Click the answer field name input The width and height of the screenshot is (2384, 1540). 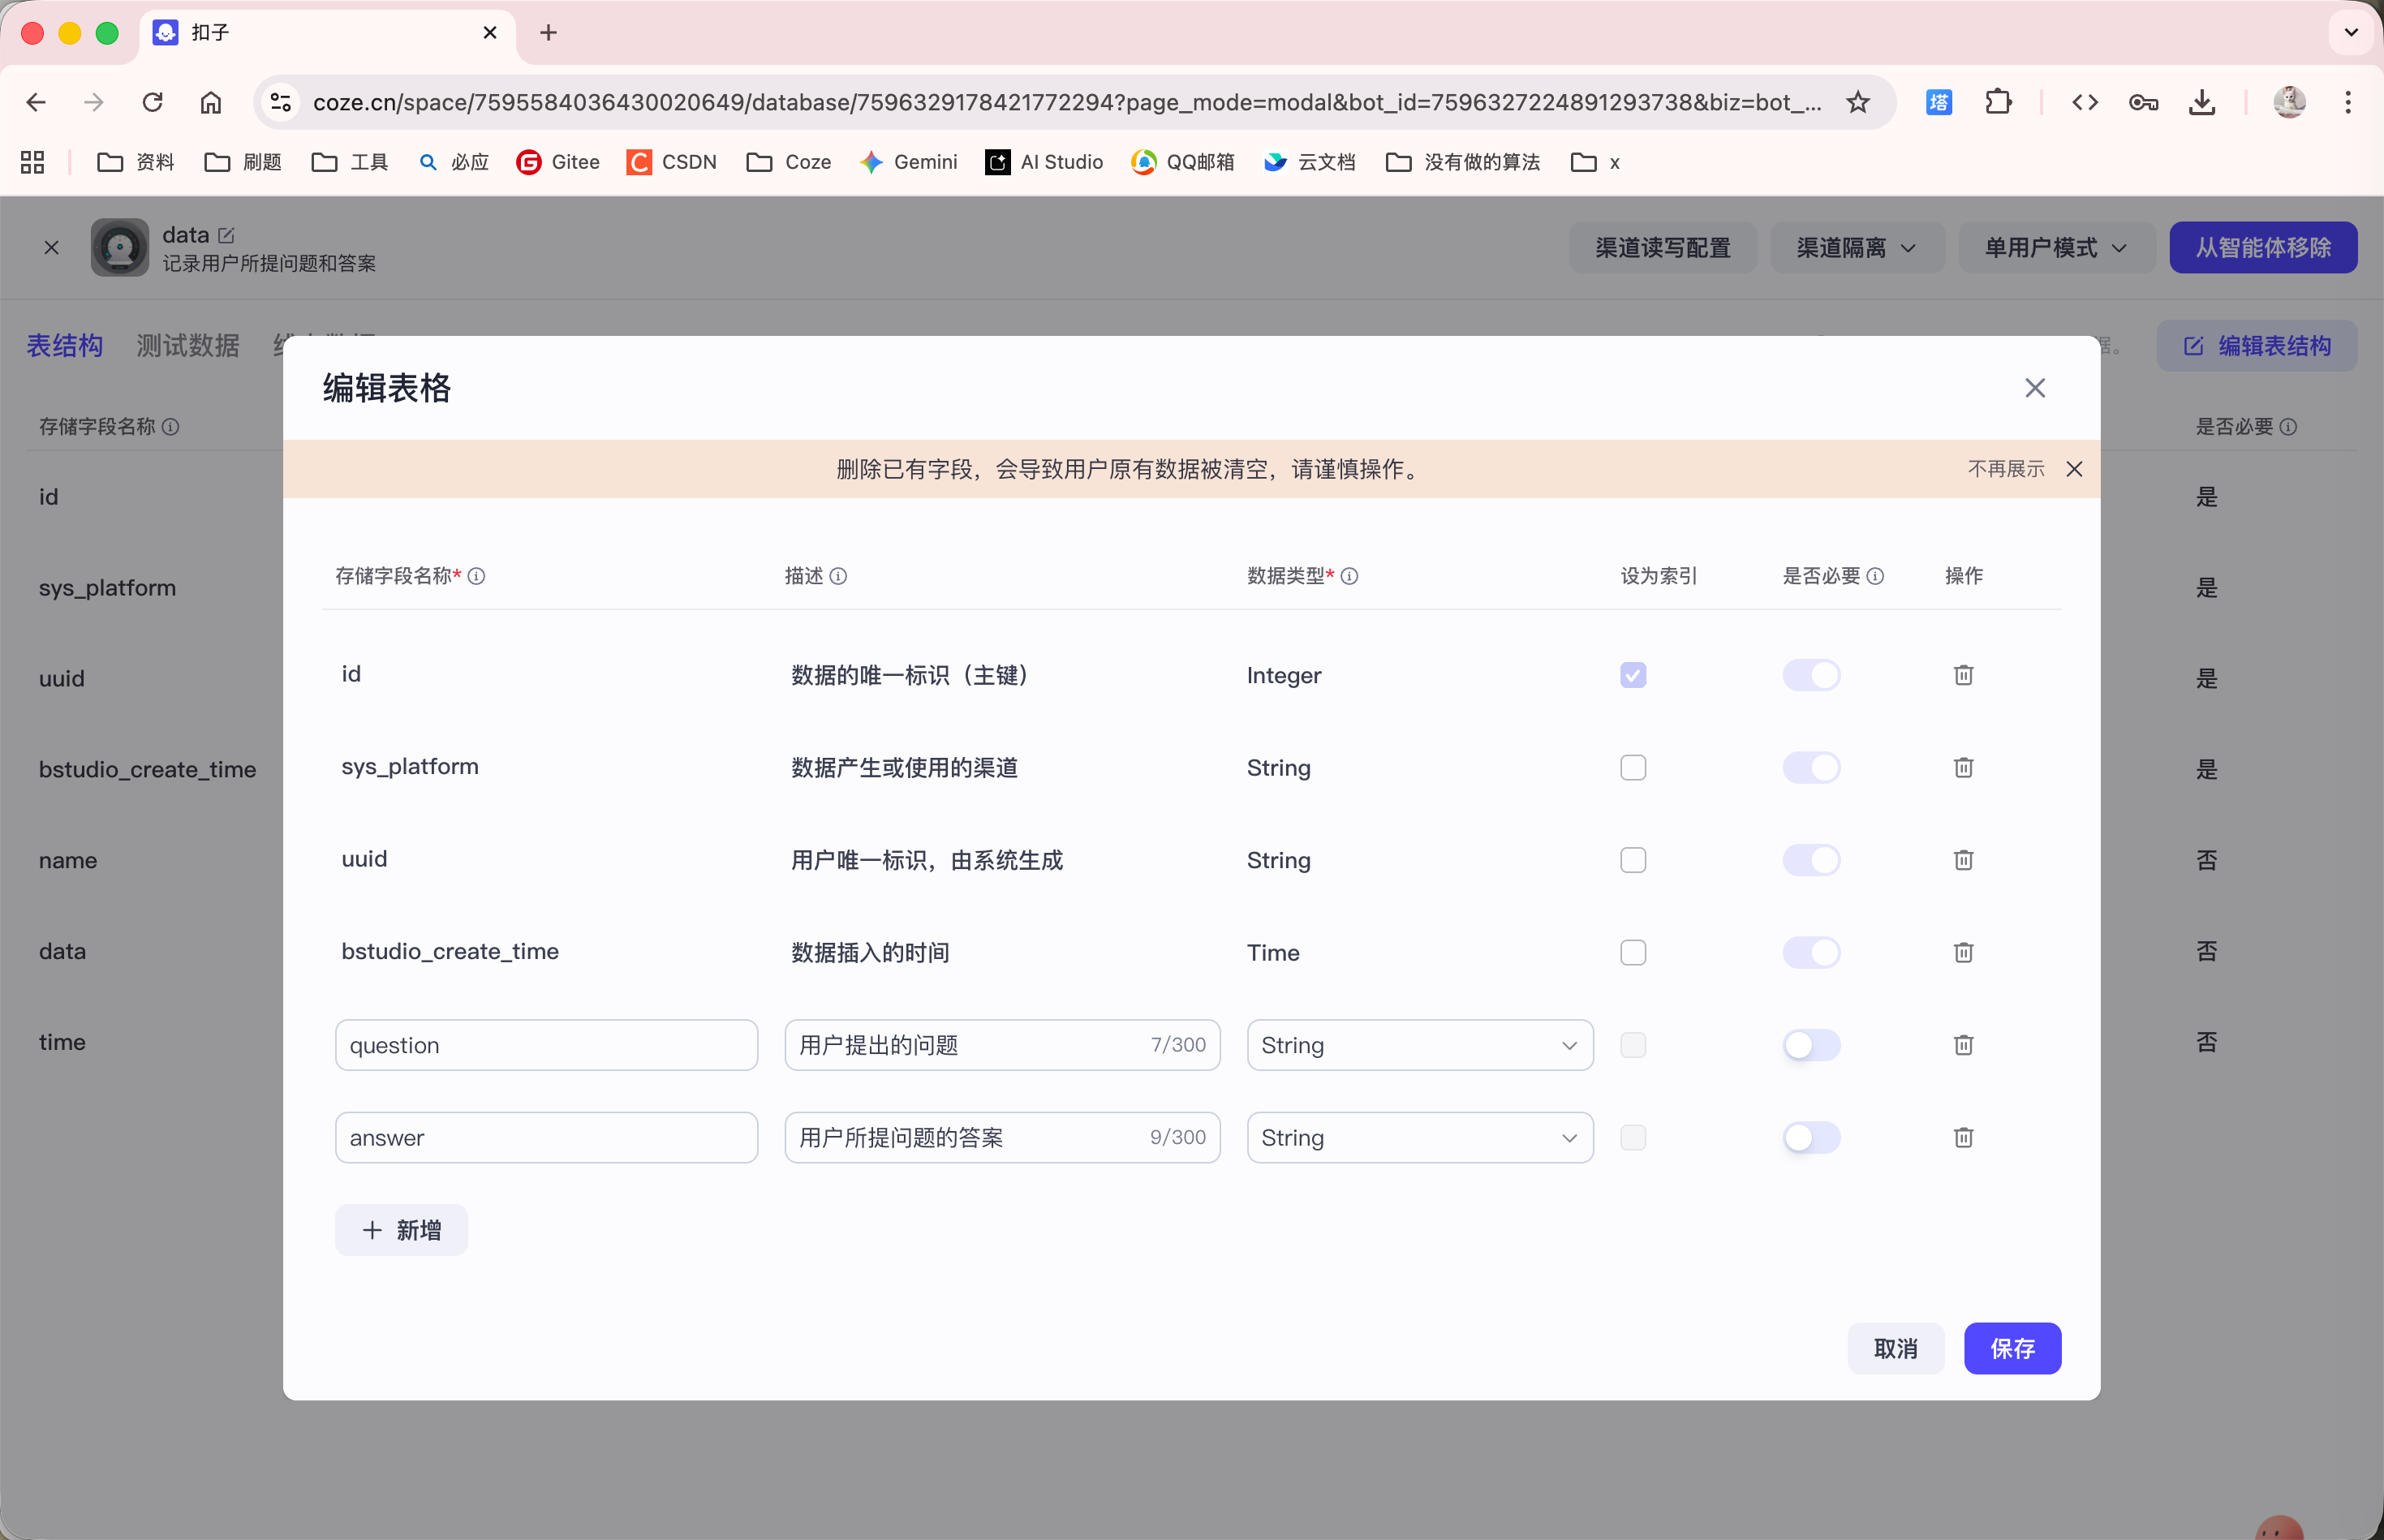click(546, 1137)
